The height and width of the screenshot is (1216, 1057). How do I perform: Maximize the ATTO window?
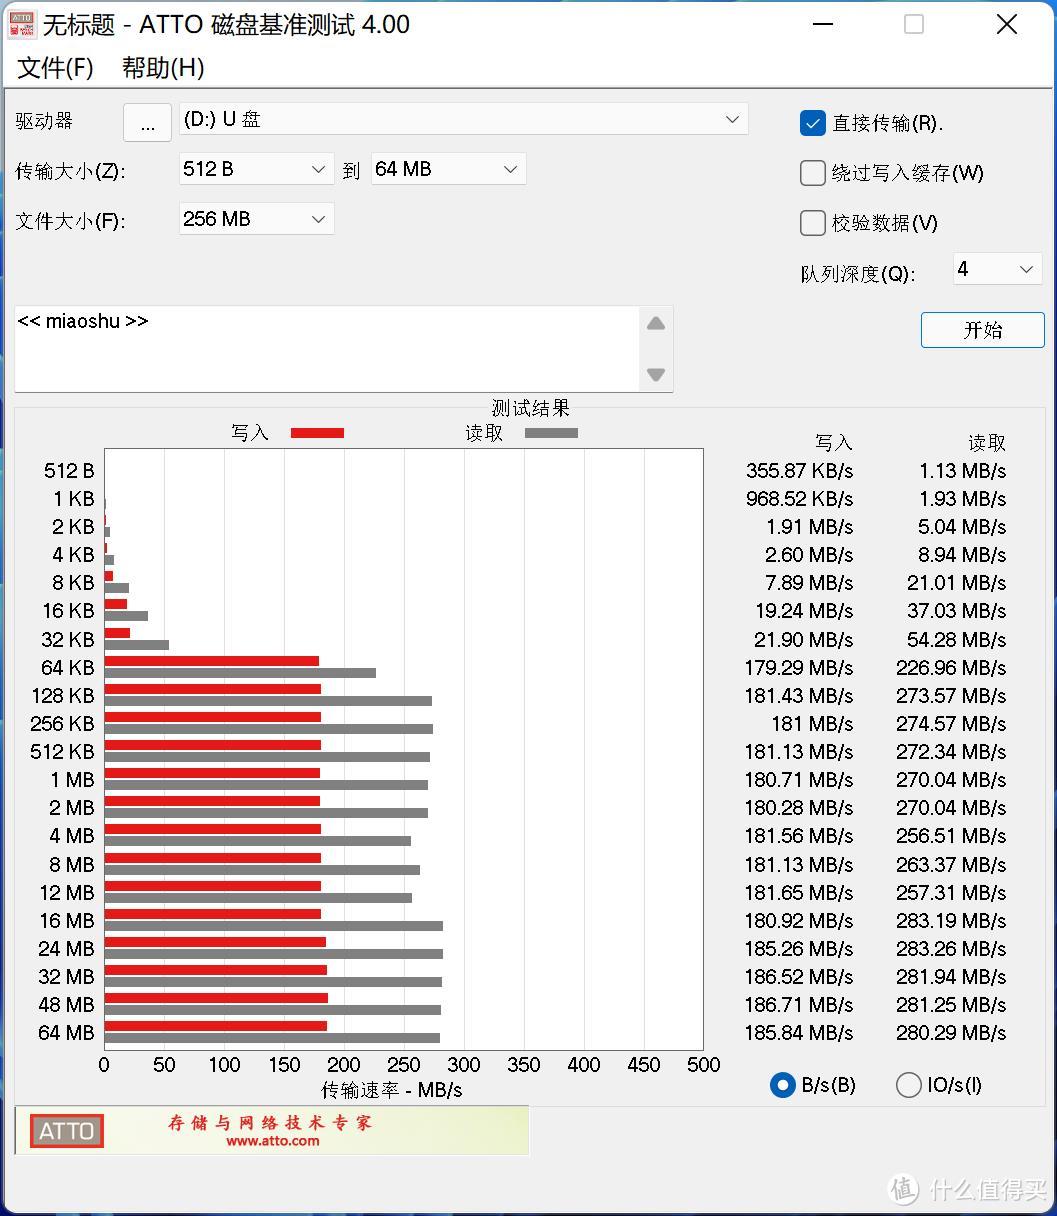pos(914,25)
